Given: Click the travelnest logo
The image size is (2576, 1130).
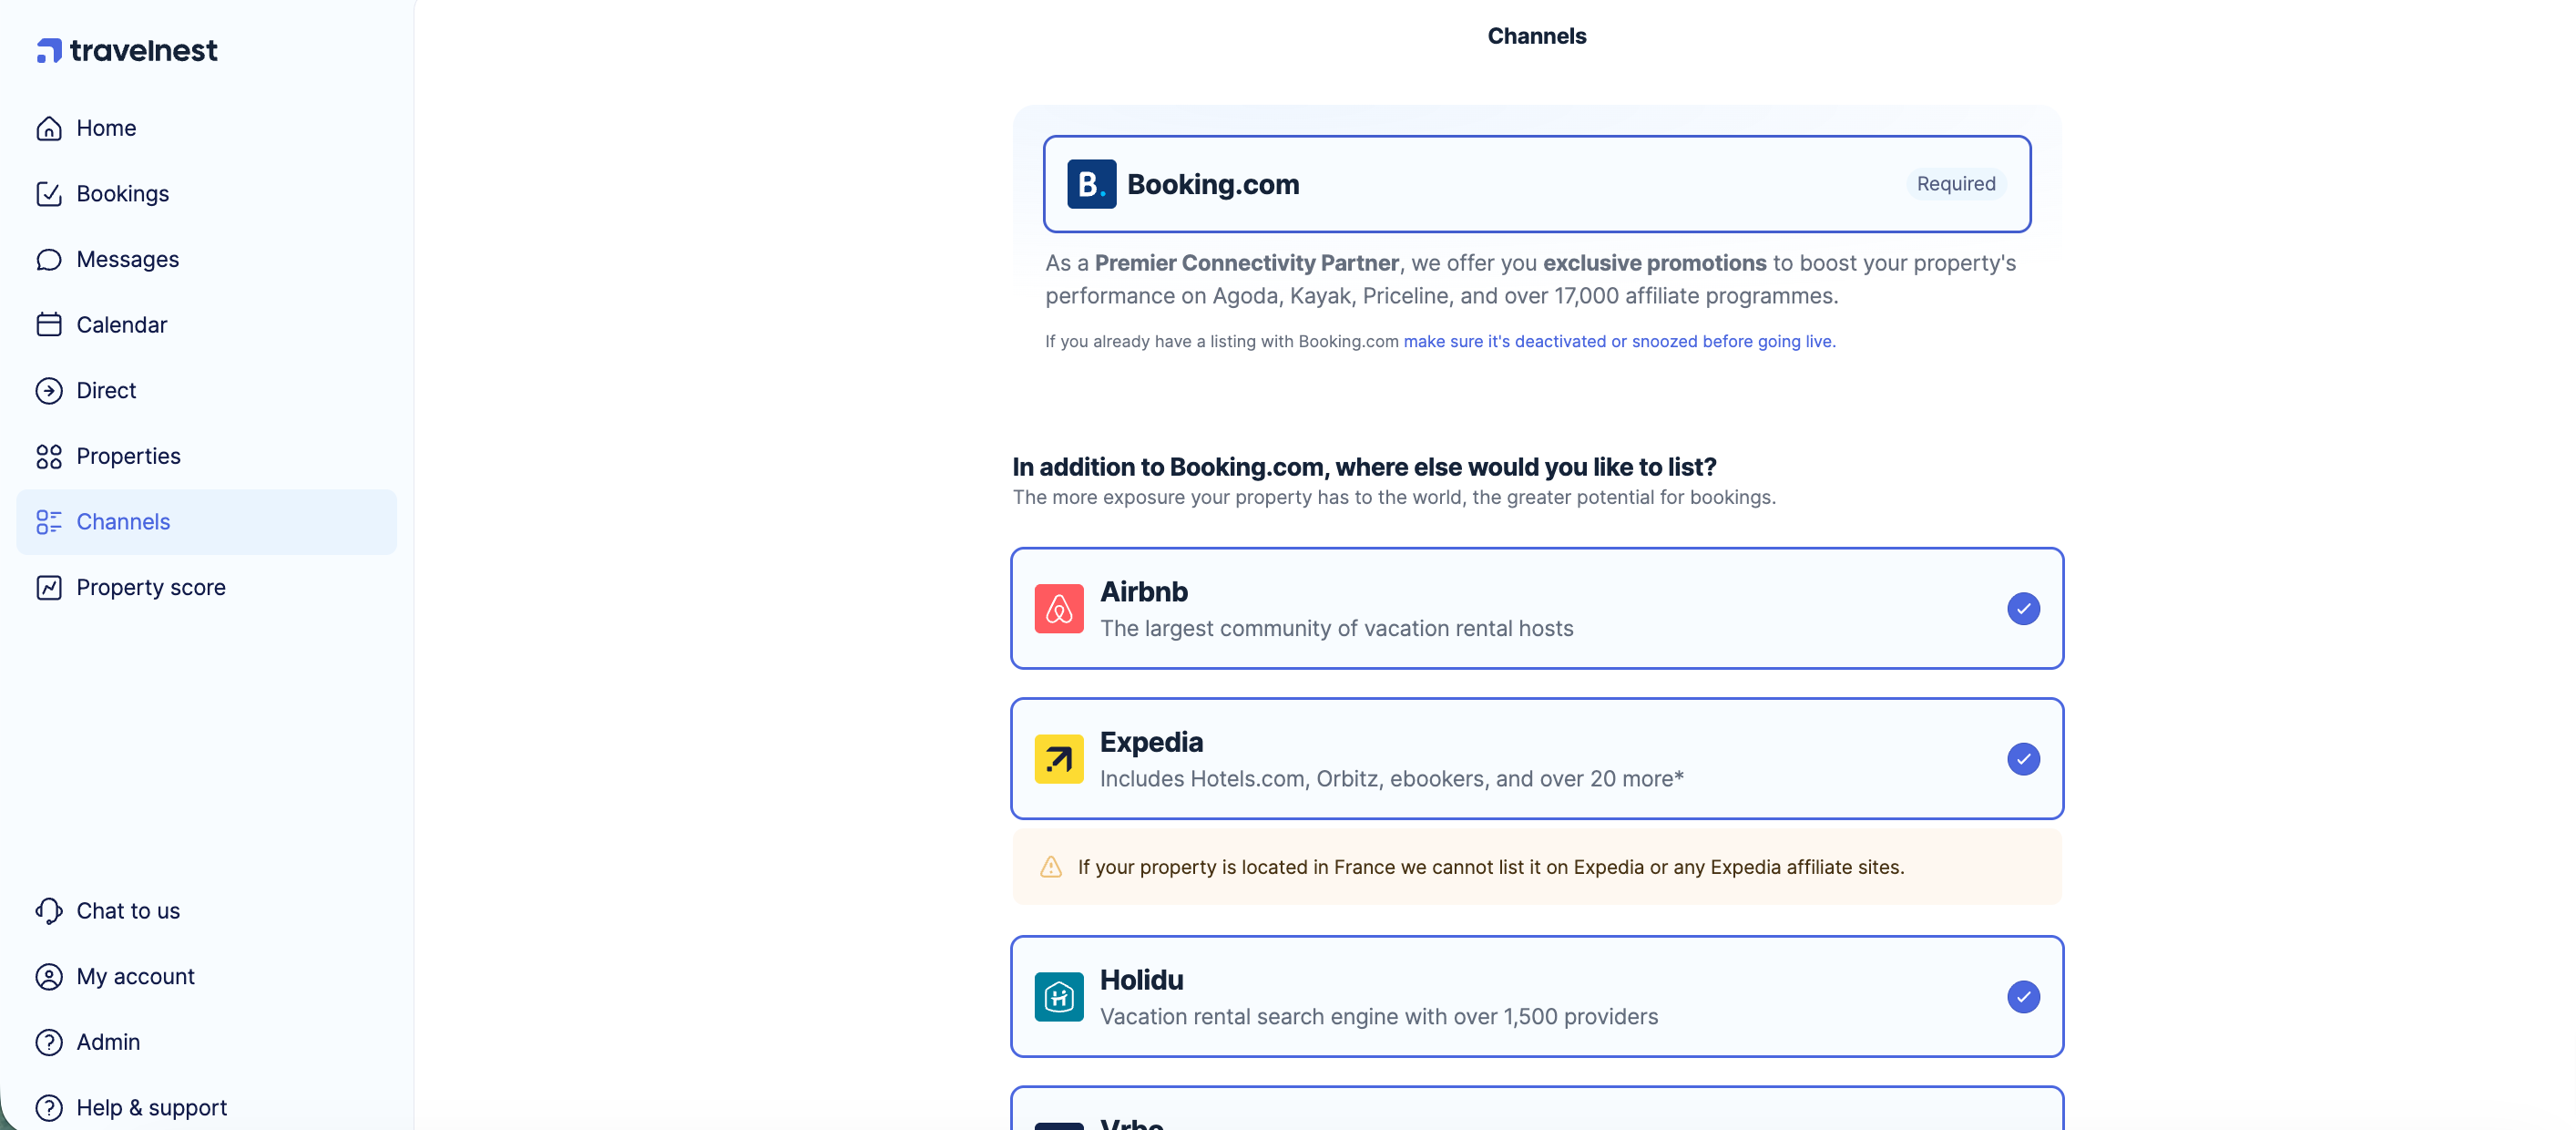Looking at the screenshot, I should (127, 50).
